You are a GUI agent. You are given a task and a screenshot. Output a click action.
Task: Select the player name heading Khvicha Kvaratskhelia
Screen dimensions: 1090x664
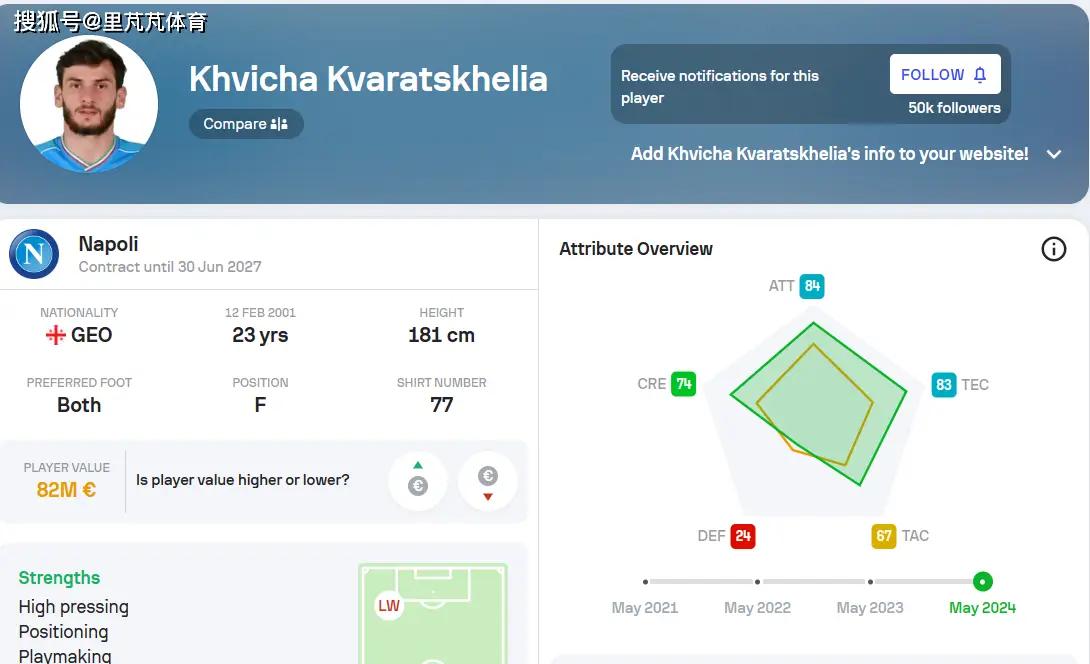point(368,79)
